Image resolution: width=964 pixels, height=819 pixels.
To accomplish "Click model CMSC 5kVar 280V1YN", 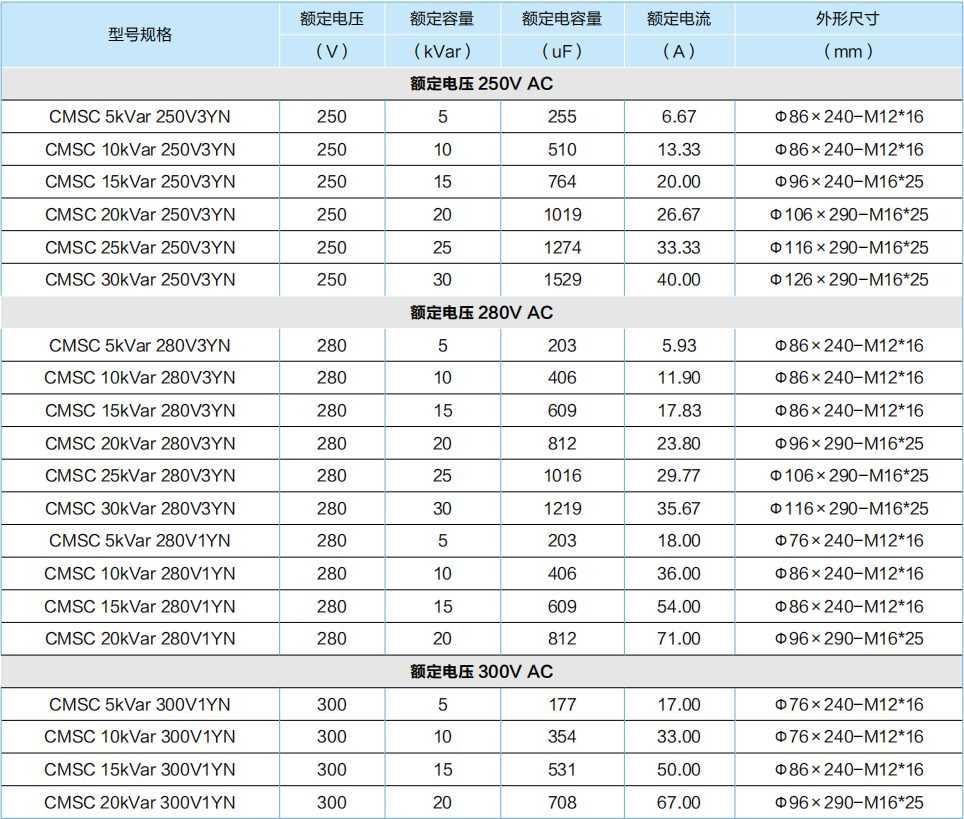I will (140, 541).
